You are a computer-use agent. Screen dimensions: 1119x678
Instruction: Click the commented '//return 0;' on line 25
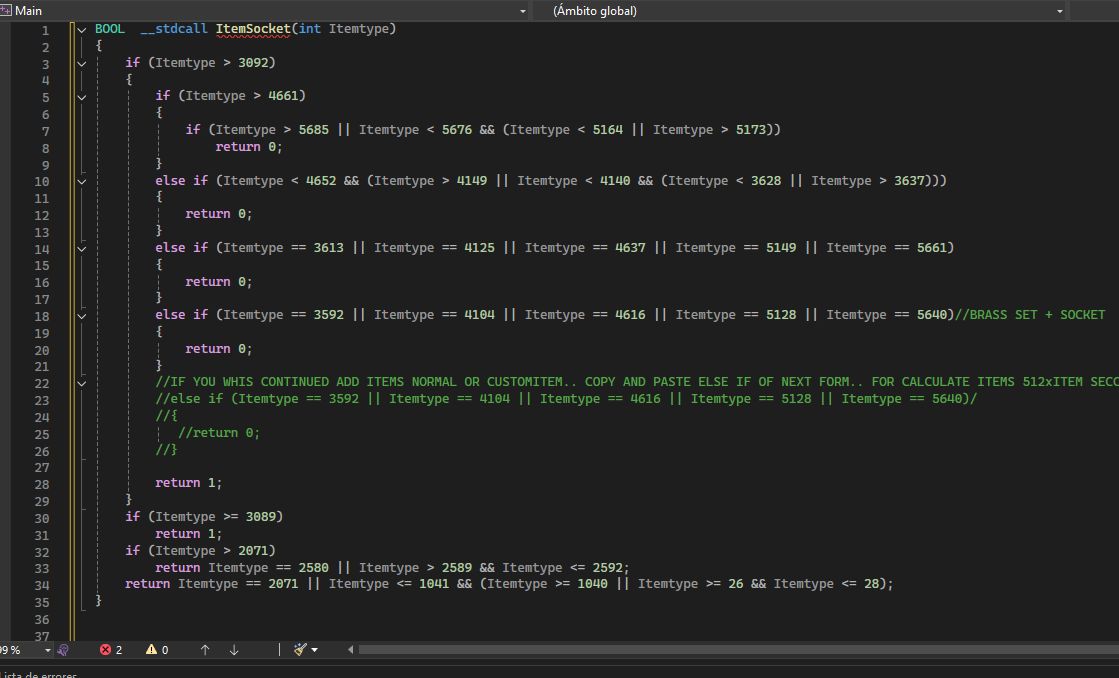(219, 432)
